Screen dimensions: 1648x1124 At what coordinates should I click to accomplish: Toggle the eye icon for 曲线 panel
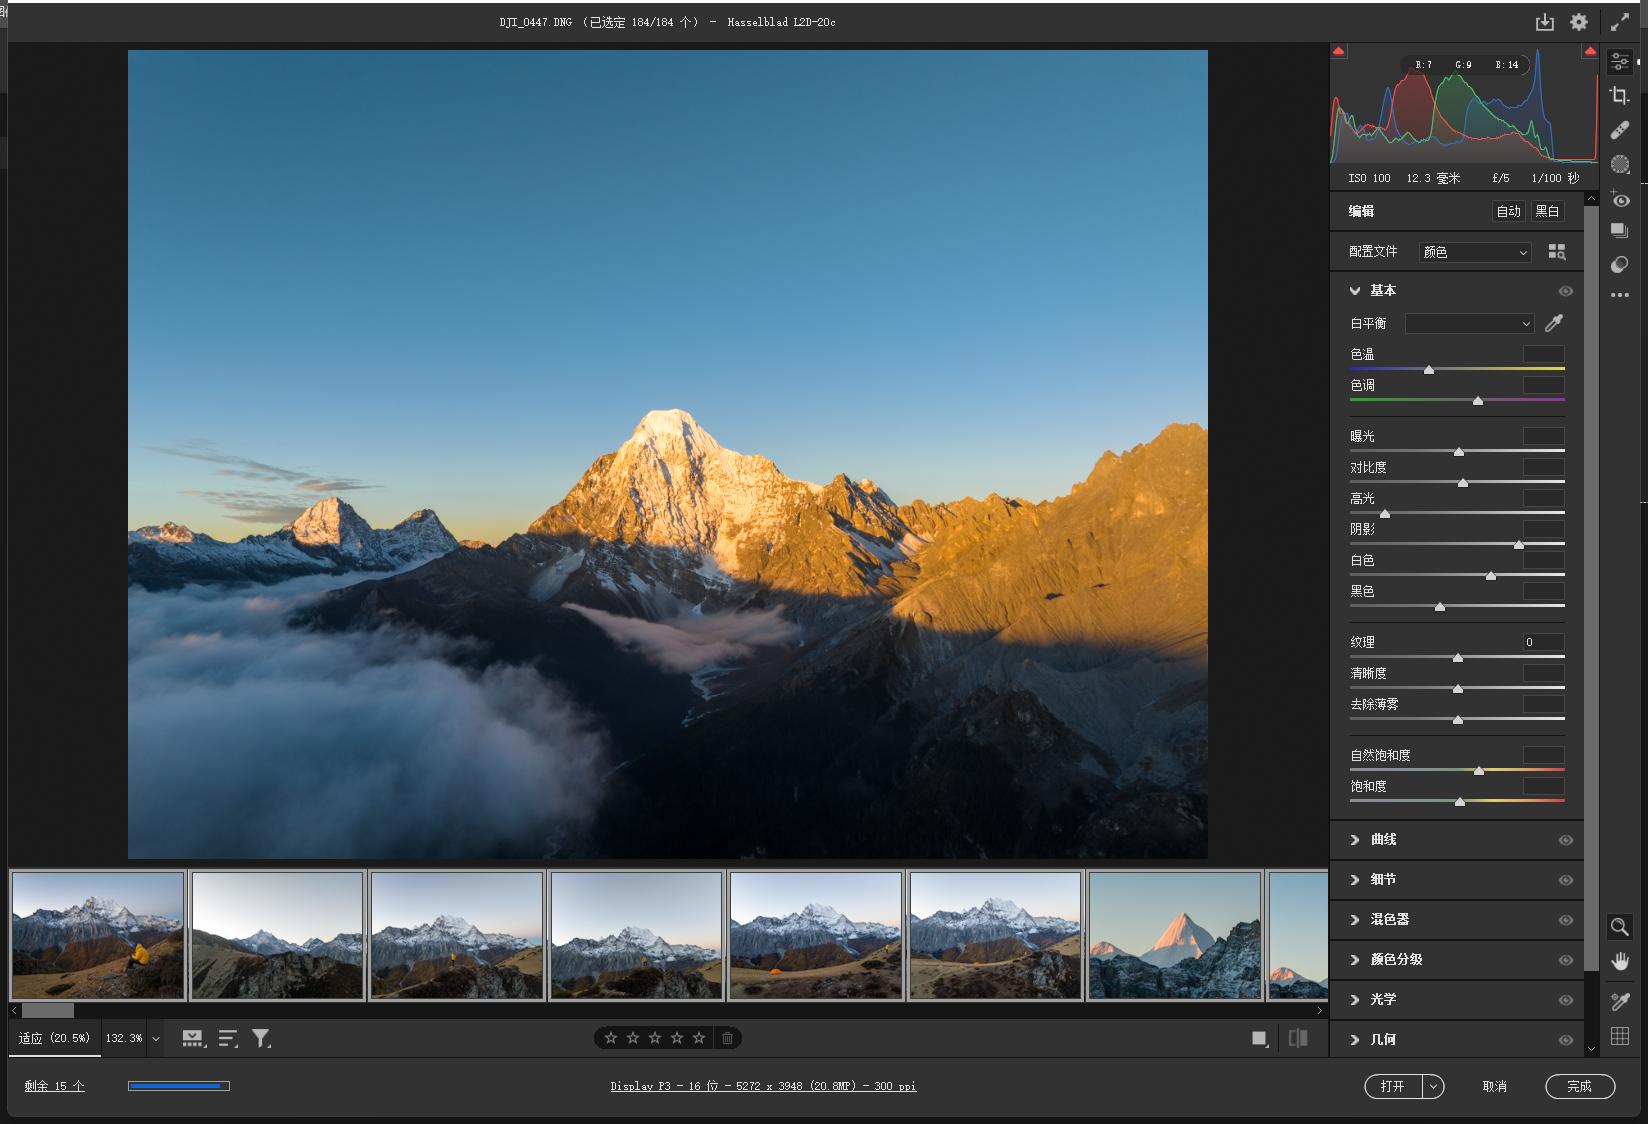[x=1565, y=840]
